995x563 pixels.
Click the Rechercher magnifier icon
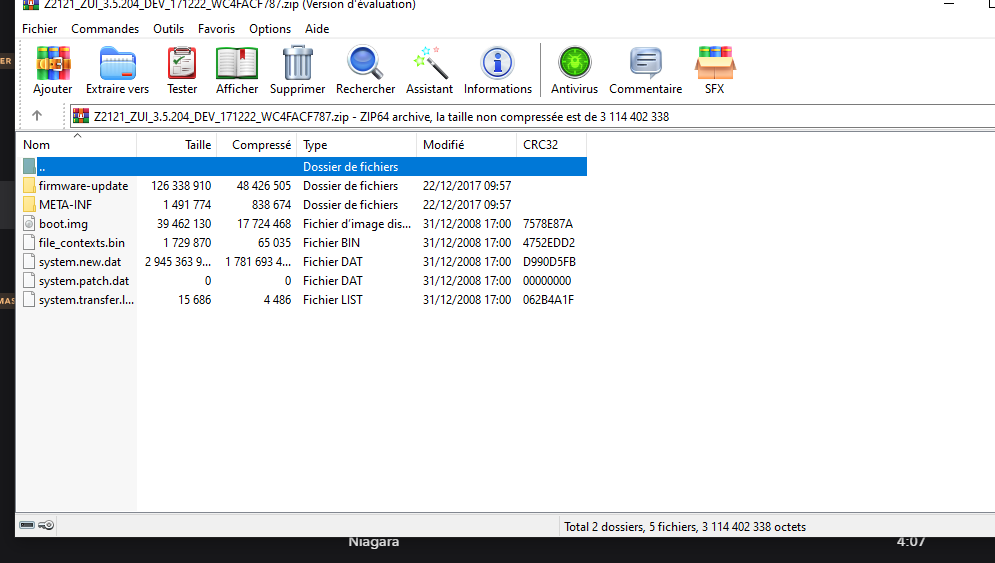pos(365,63)
